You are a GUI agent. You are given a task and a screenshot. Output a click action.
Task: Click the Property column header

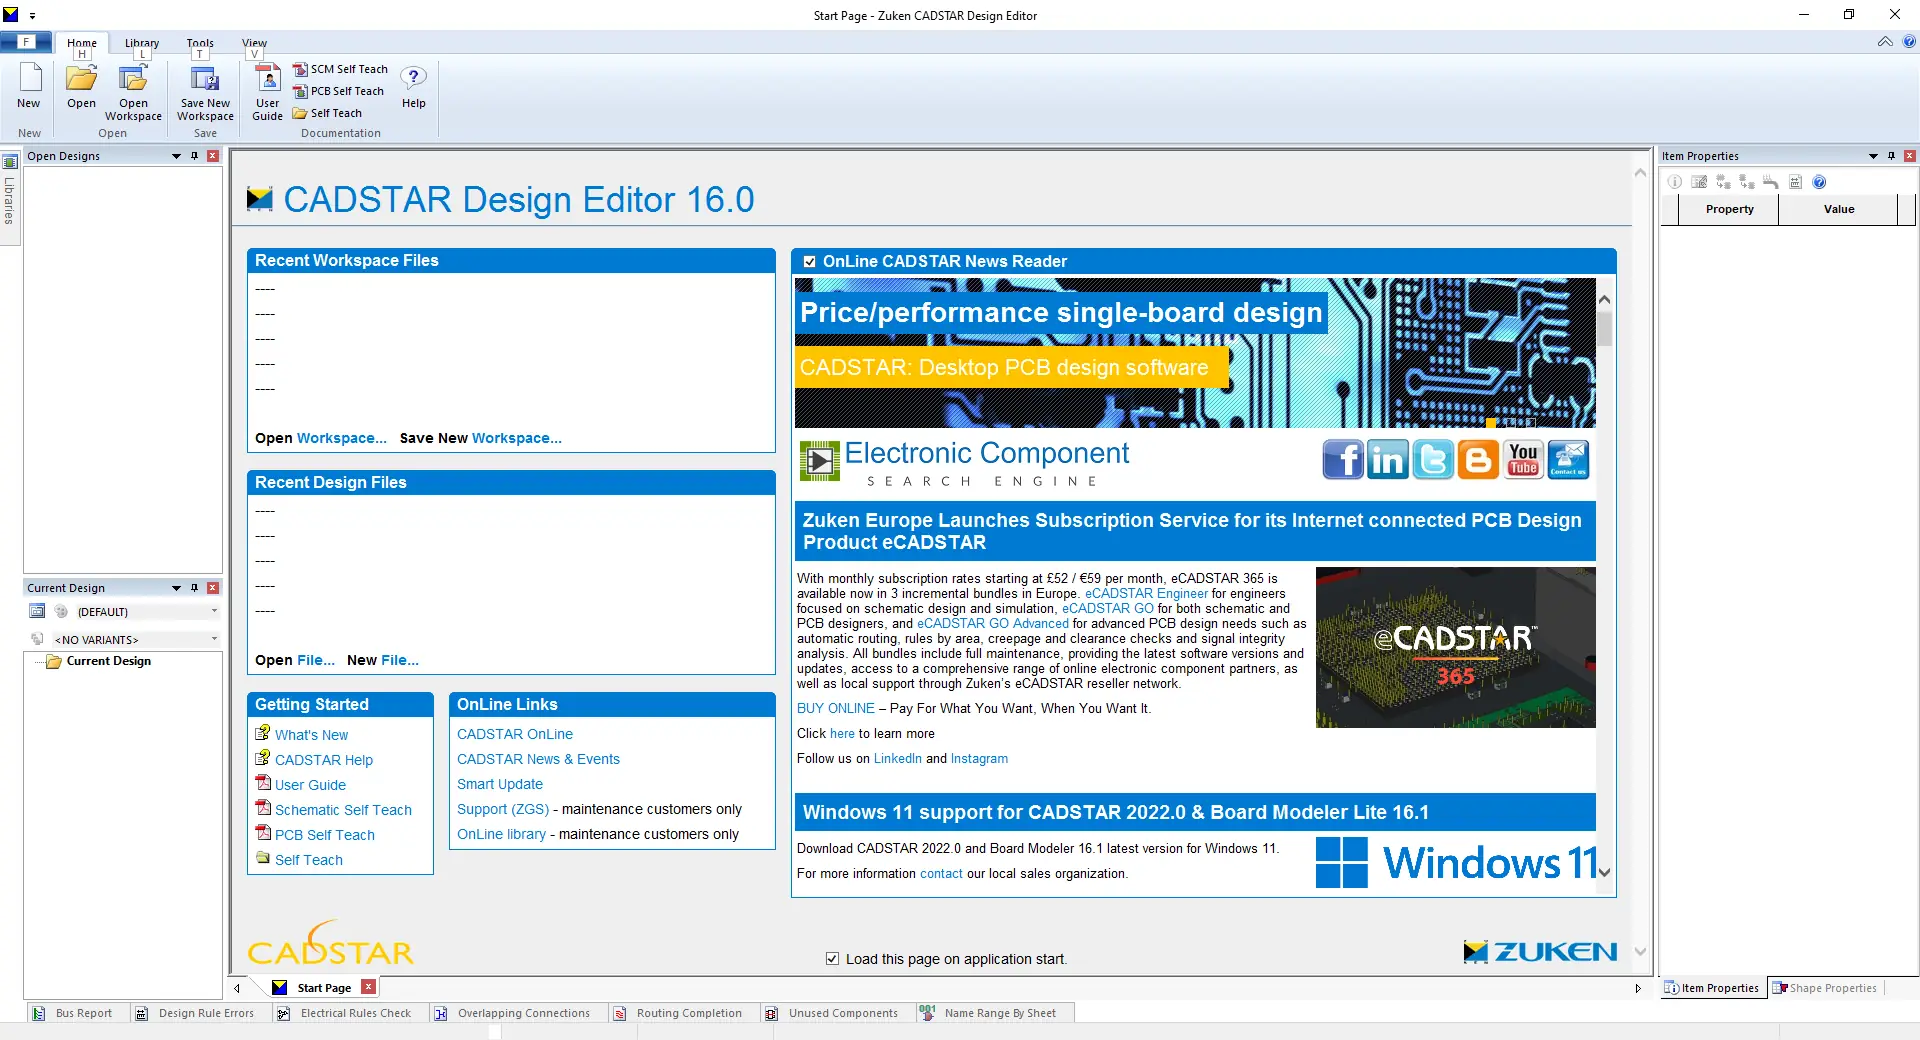point(1729,209)
